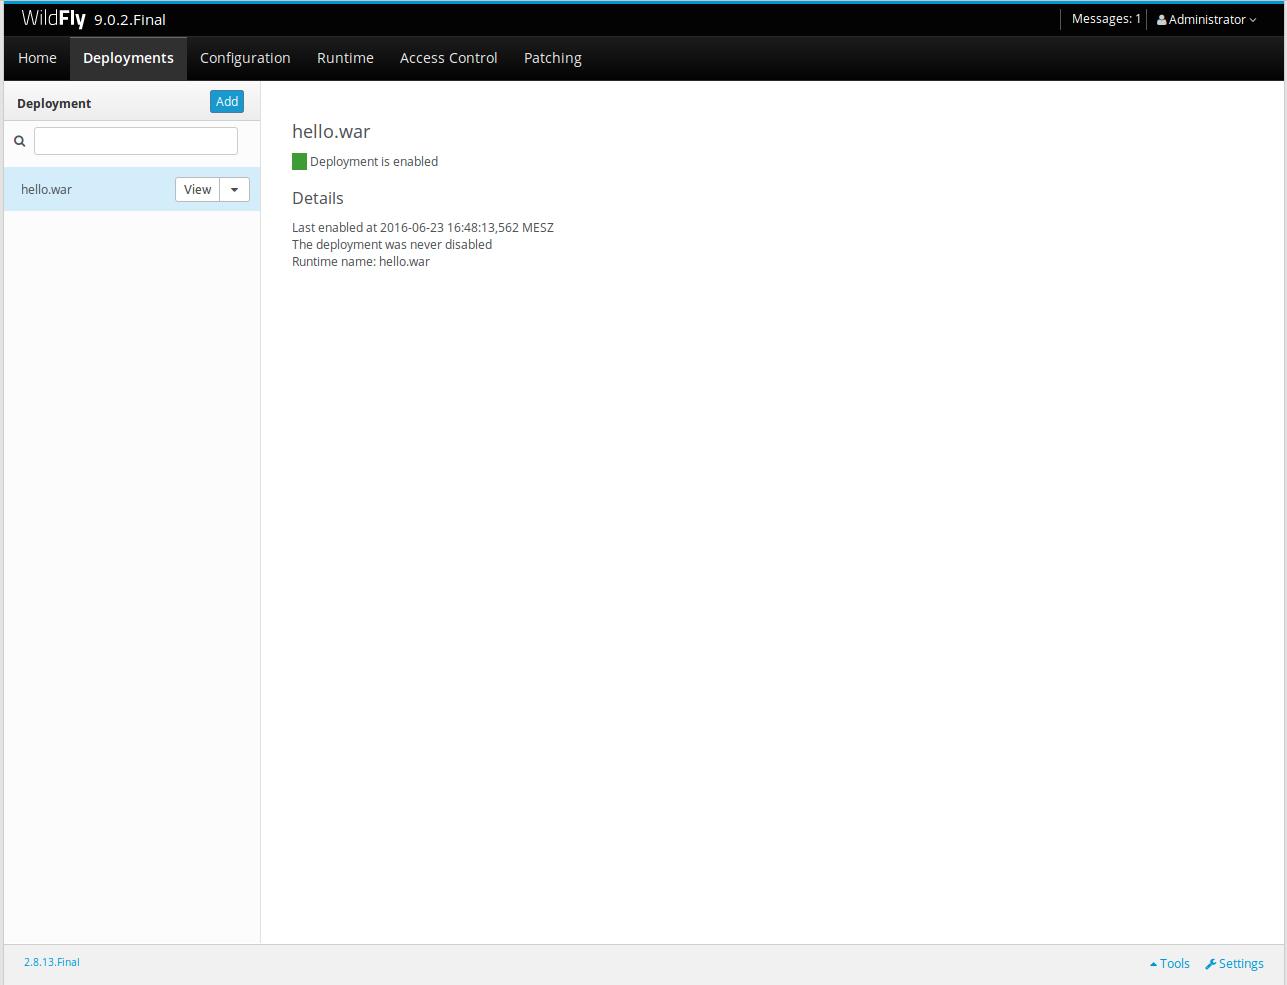Go to the Access Control tab

448,58
